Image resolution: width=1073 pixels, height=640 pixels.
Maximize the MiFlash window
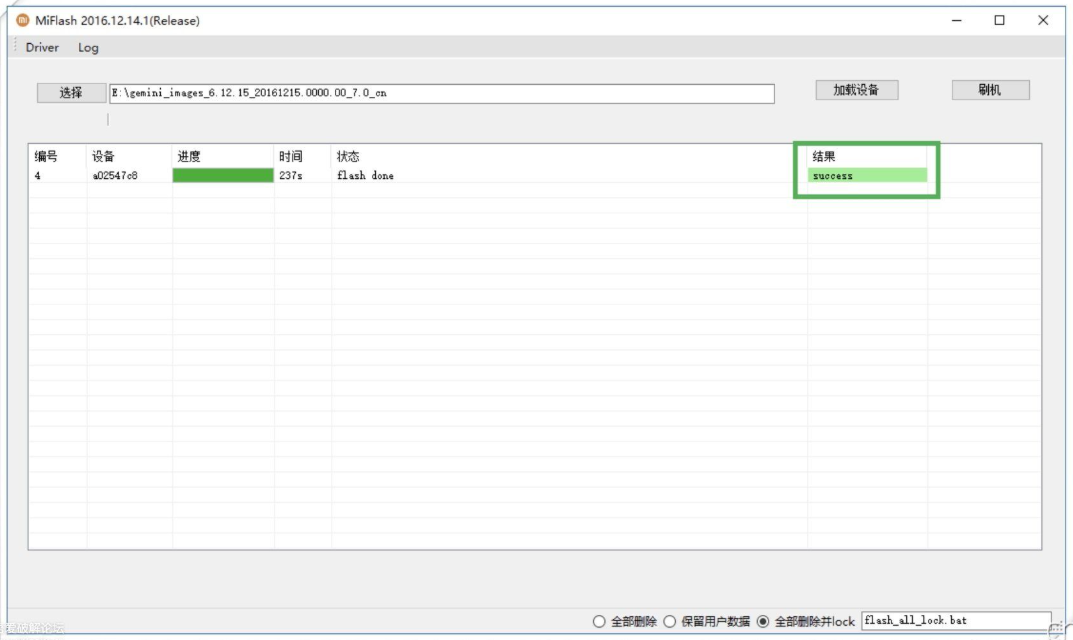(x=999, y=20)
